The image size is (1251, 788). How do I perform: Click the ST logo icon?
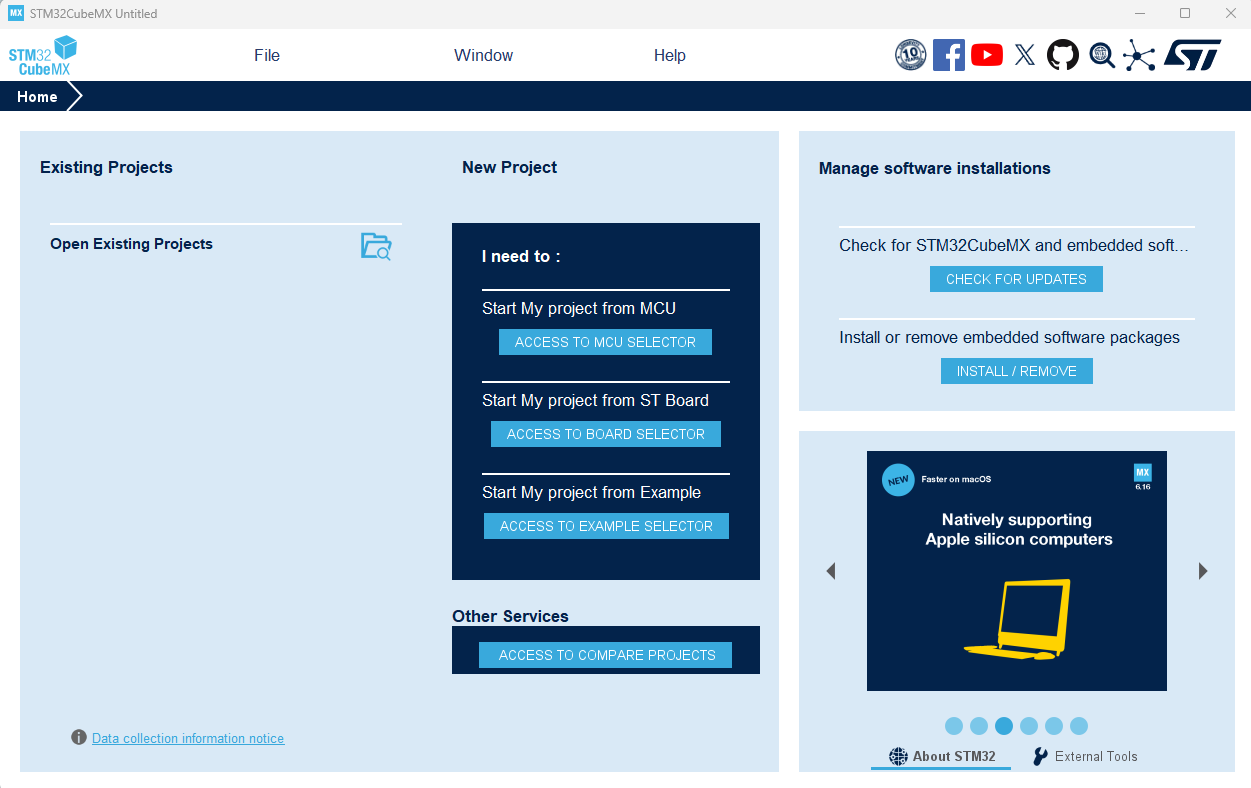pos(1193,55)
